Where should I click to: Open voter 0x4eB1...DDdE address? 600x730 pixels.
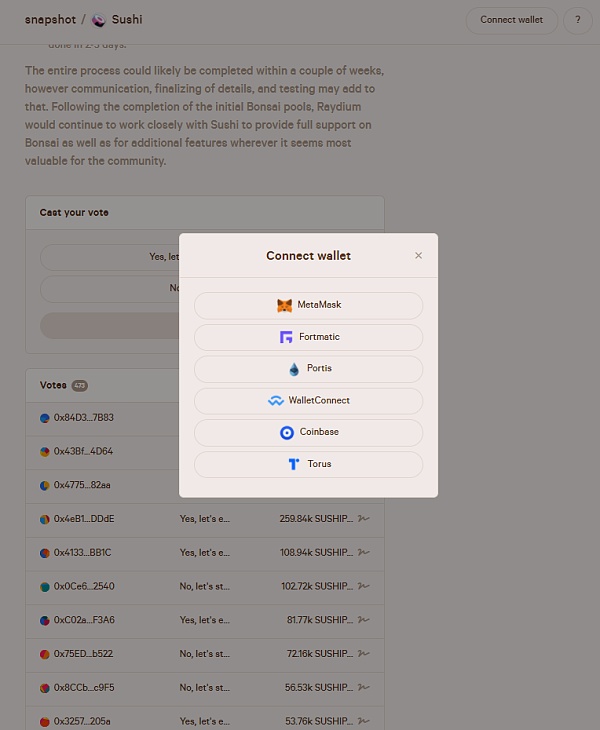pos(84,519)
